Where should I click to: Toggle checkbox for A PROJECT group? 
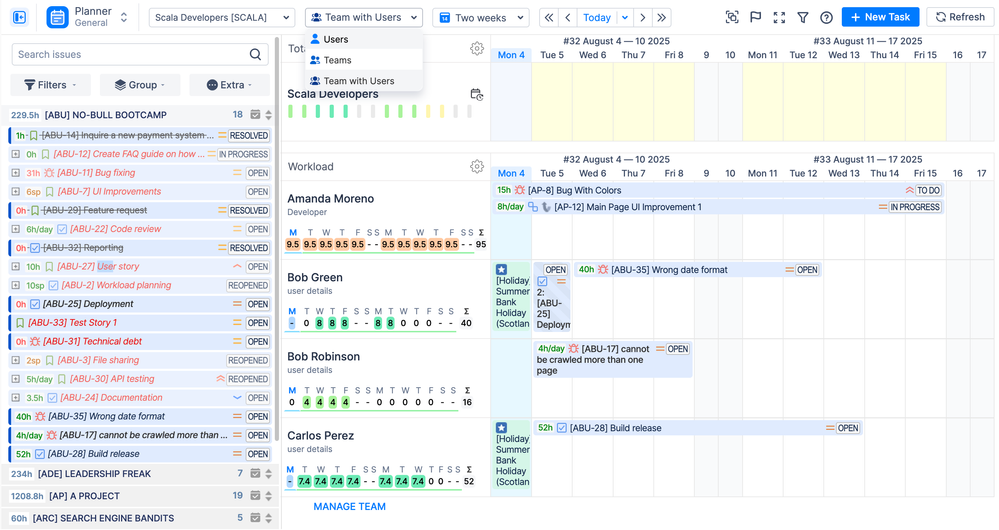tap(256, 496)
